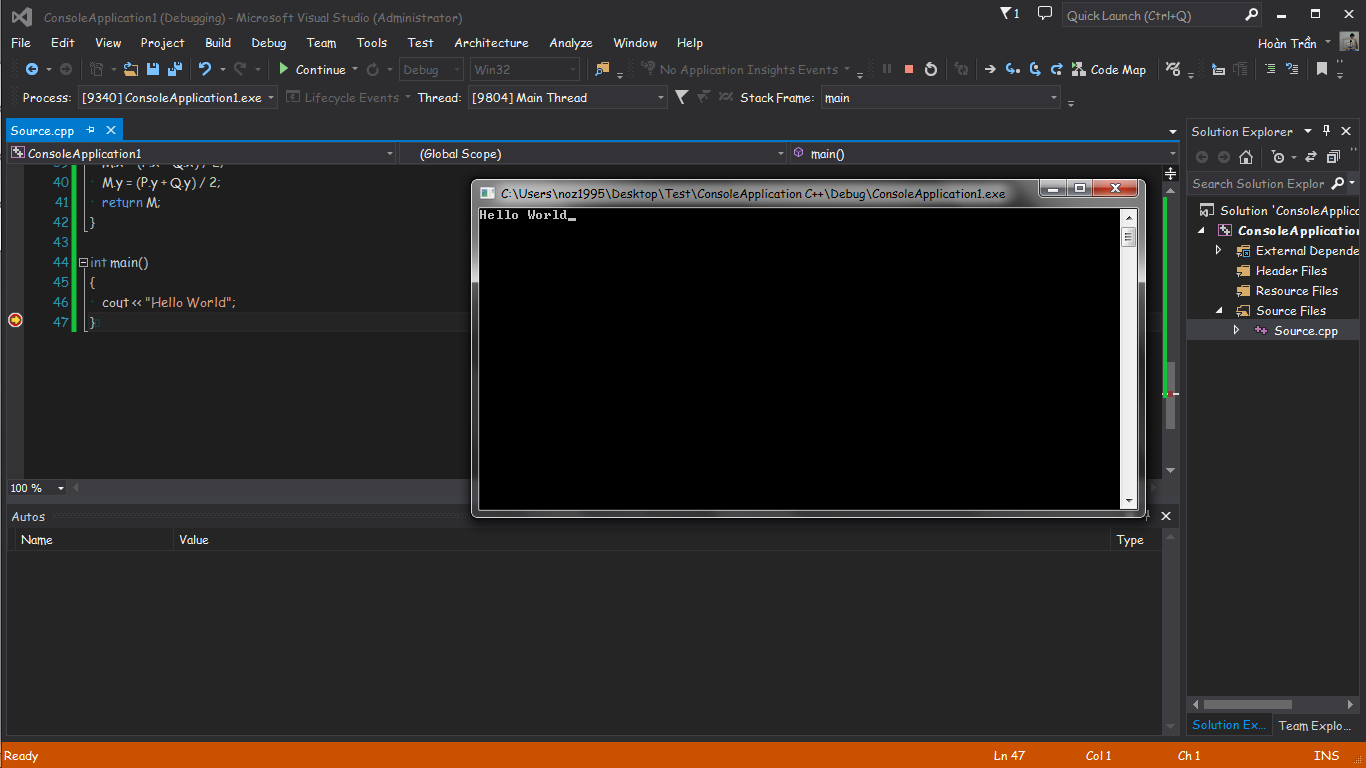Click the Restart debugging icon
Viewport: 1366px width, 768px height.
[931, 69]
